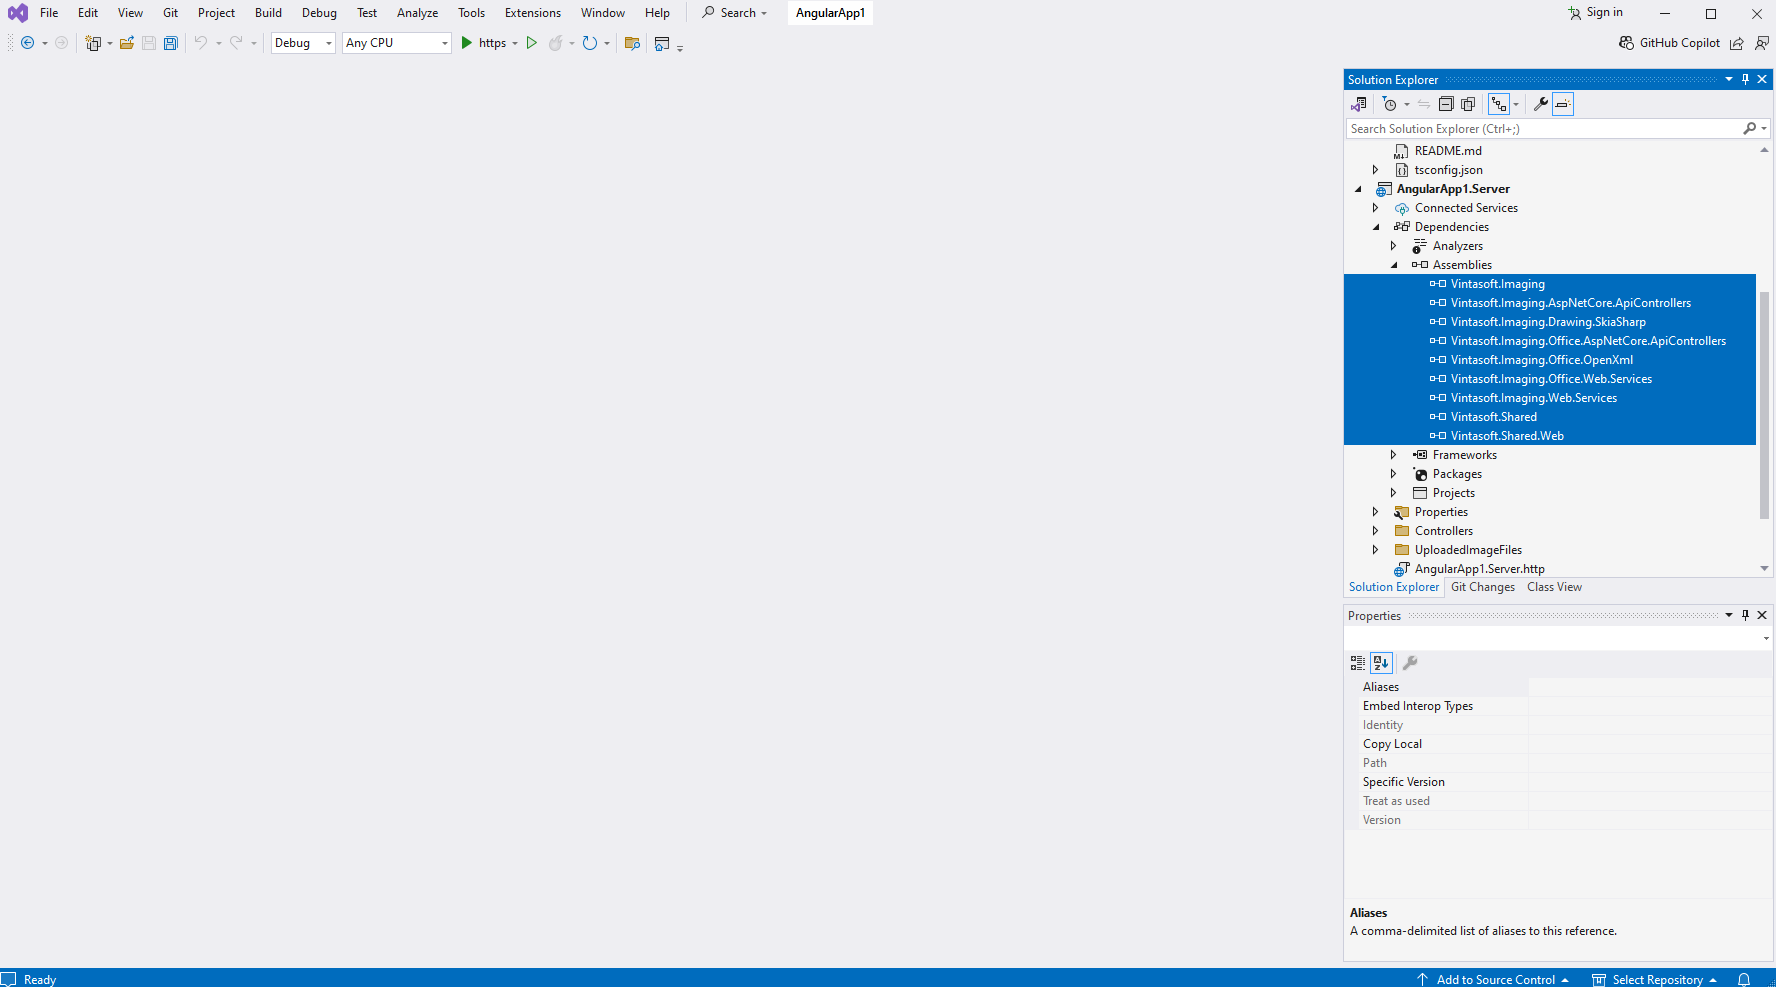Click the Save All toolbar icon
The height and width of the screenshot is (987, 1776).
tap(171, 43)
